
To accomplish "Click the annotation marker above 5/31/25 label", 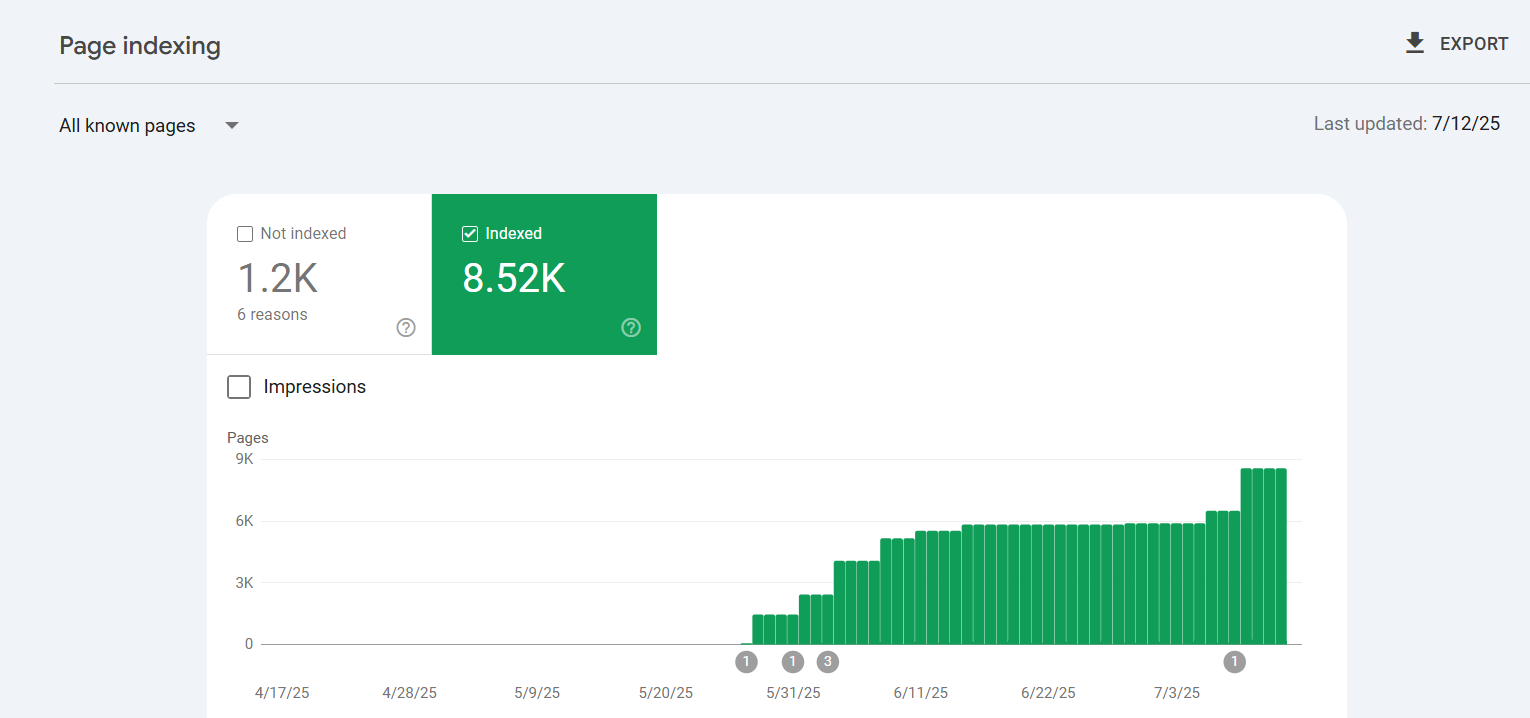I will click(793, 661).
